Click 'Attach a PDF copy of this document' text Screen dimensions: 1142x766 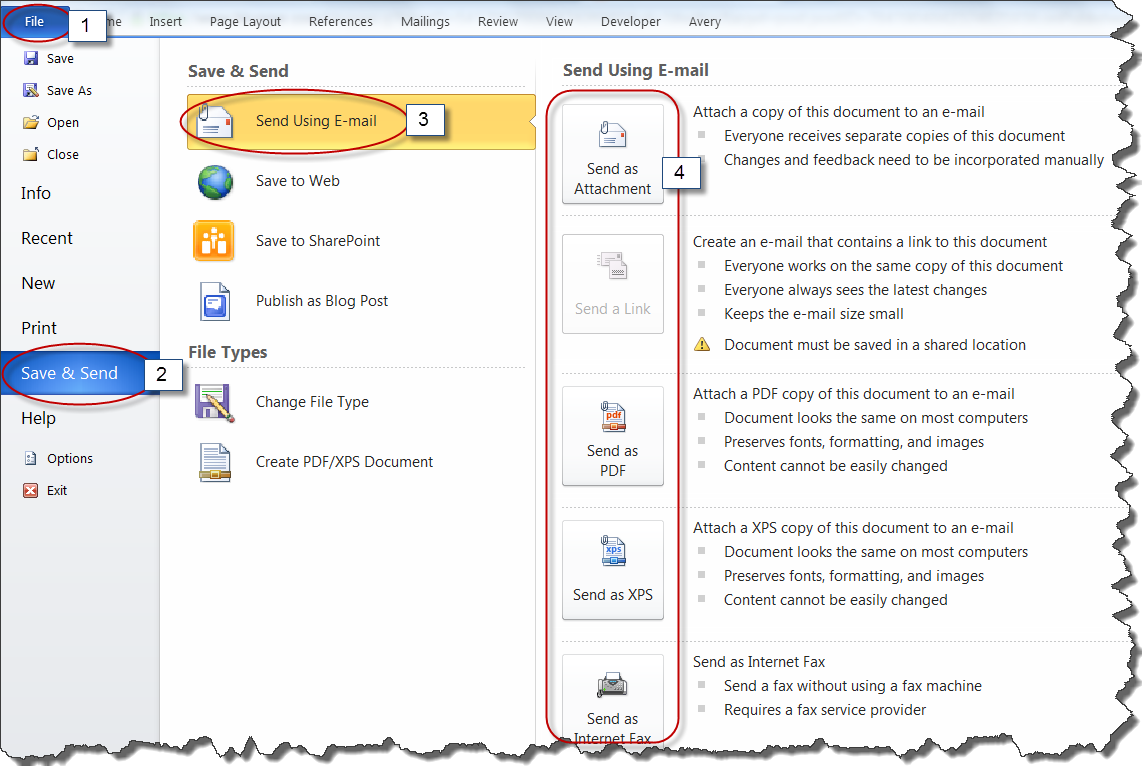(854, 394)
